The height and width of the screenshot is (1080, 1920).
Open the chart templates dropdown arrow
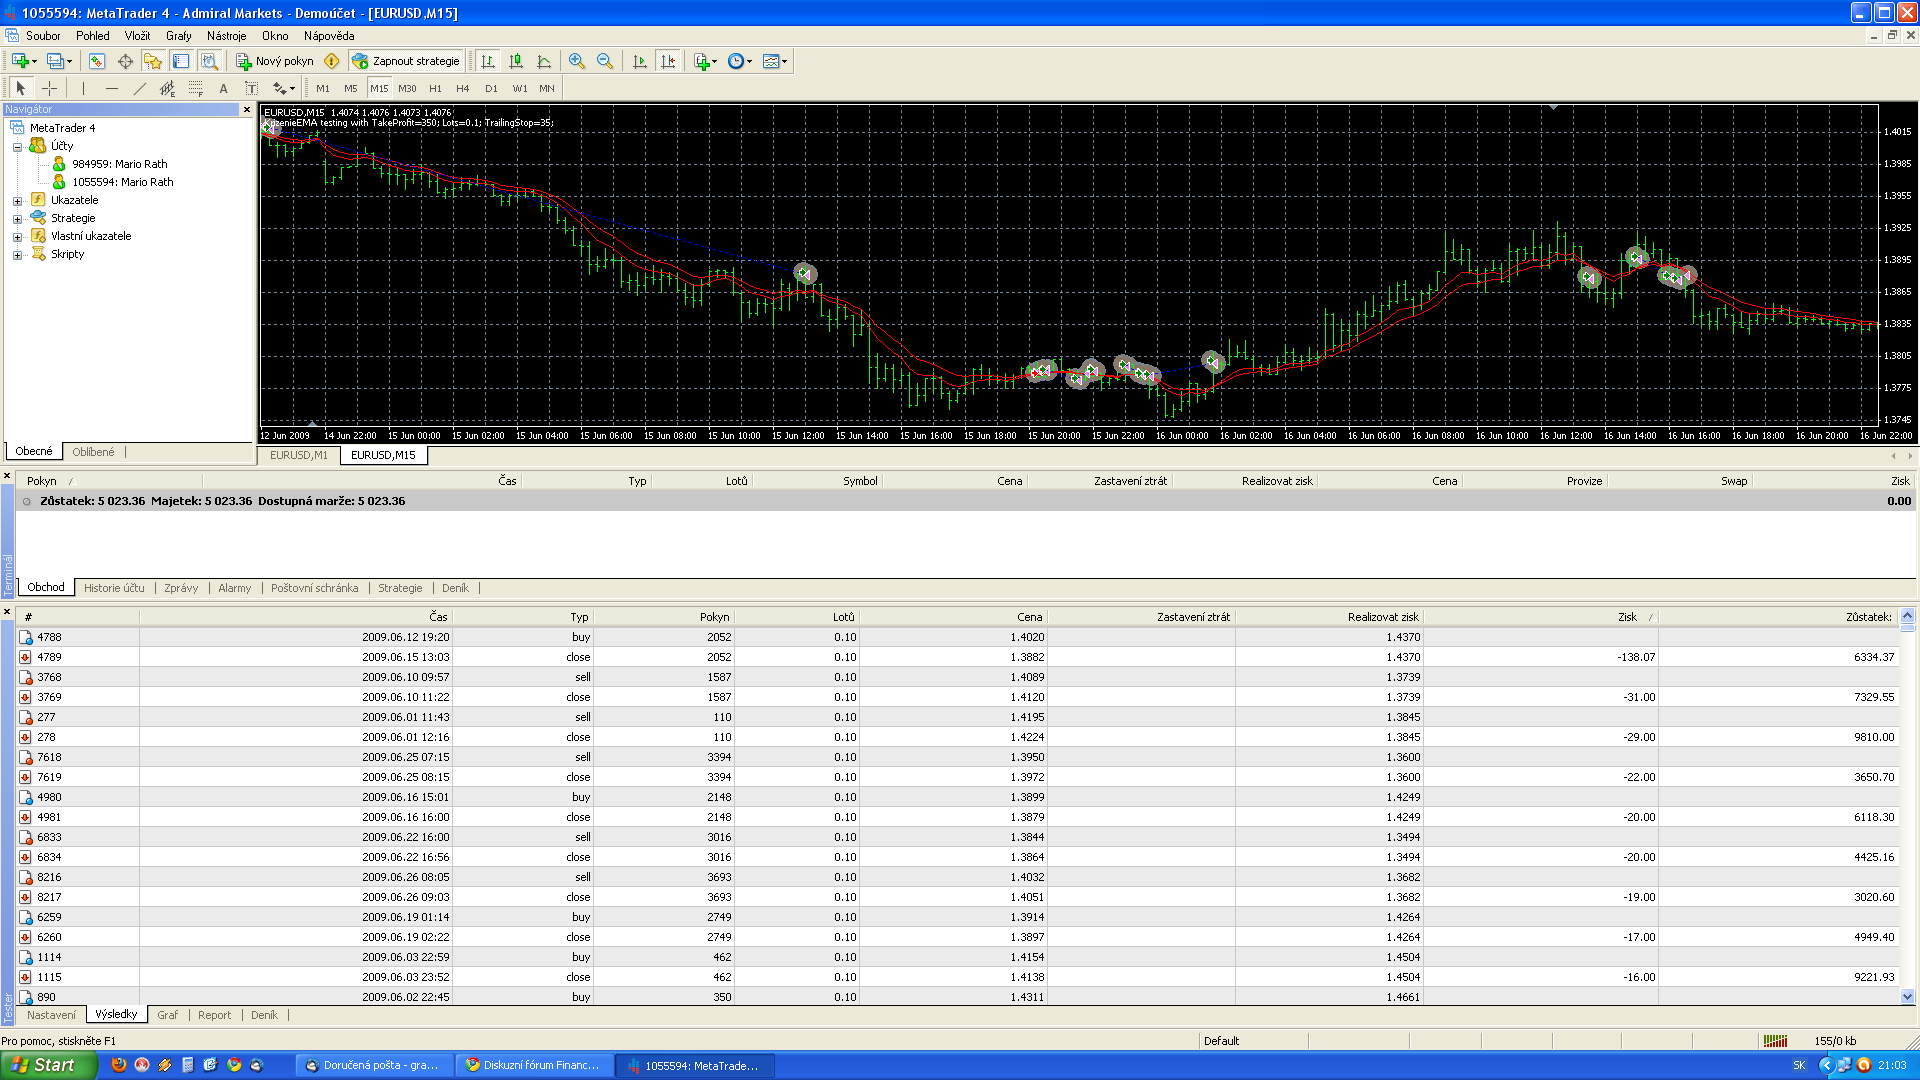tap(785, 61)
